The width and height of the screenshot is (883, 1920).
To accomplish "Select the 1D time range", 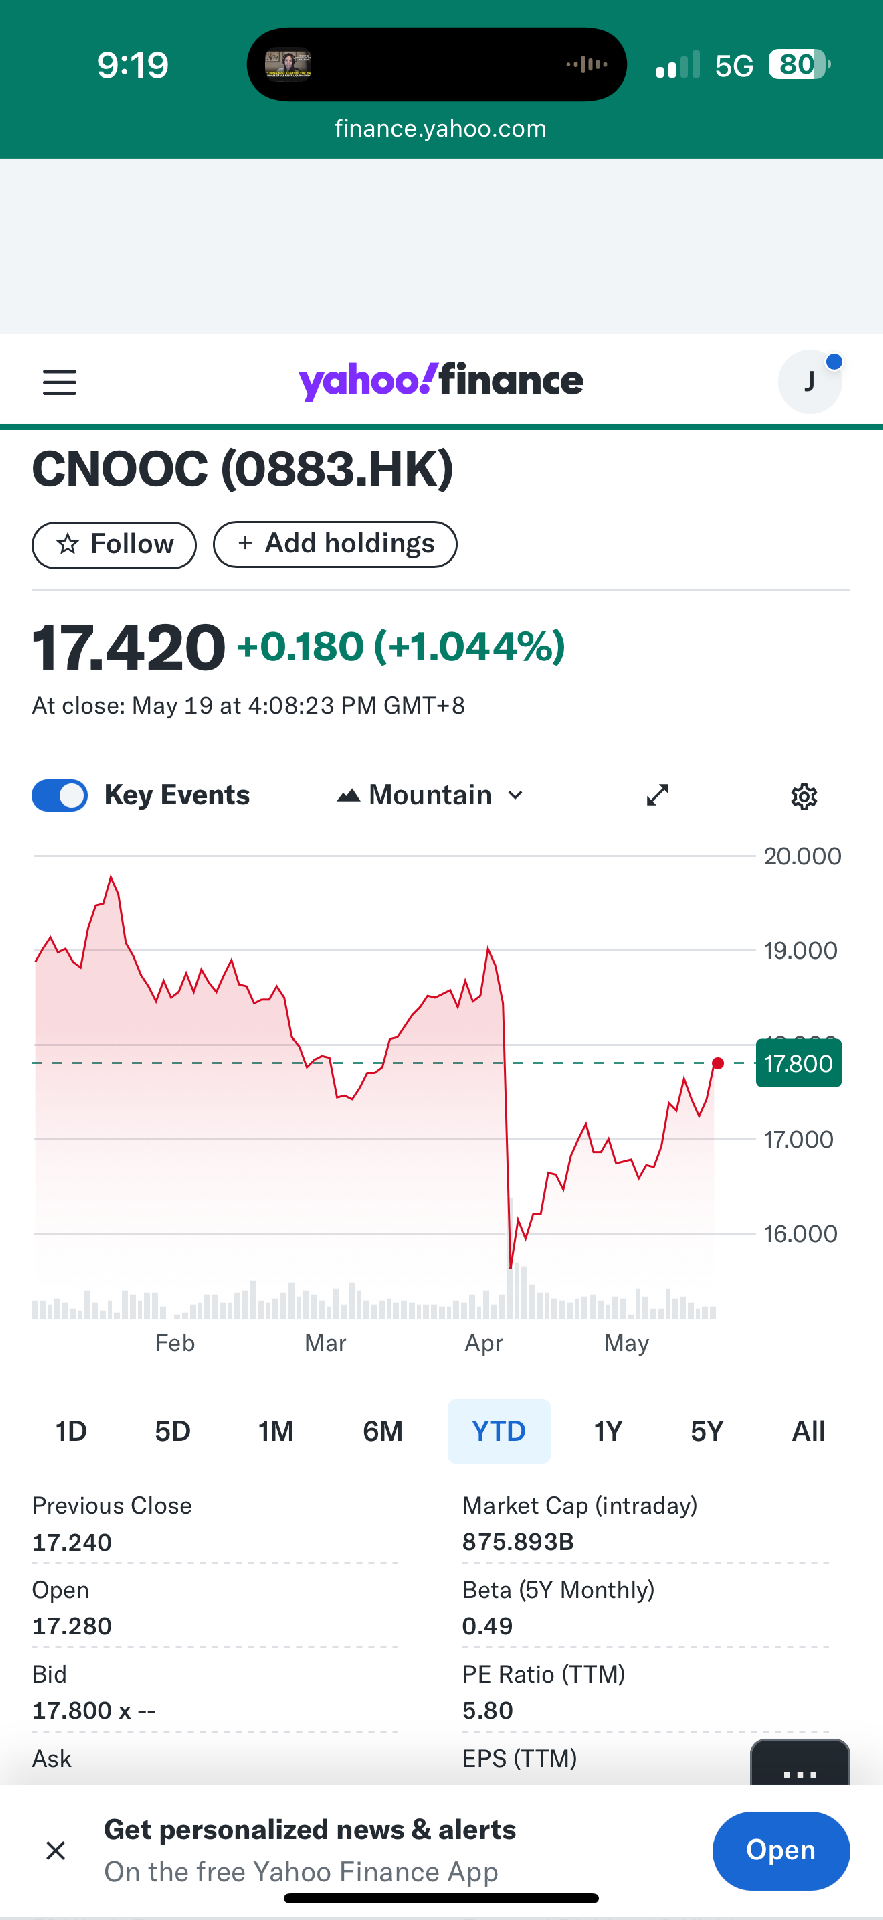I will click(x=70, y=1432).
